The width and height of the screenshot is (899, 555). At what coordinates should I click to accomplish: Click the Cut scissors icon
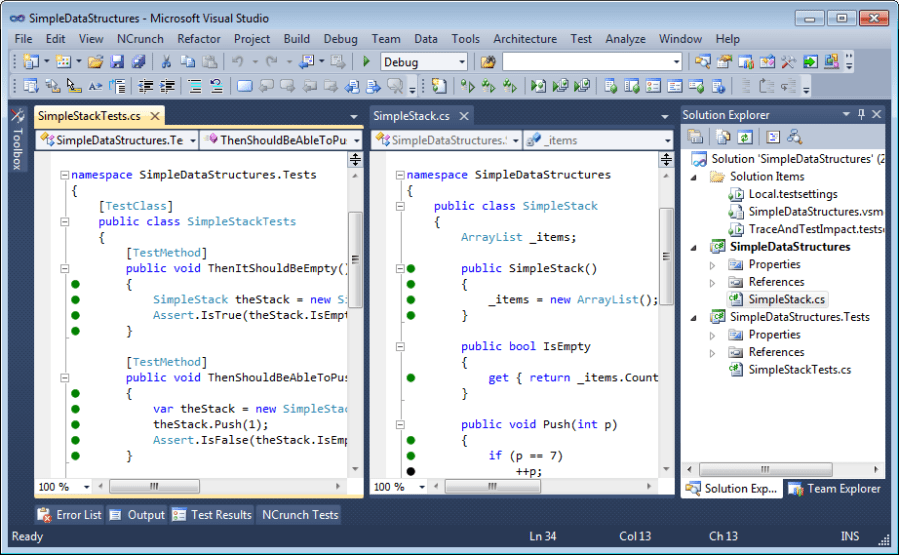pyautogui.click(x=166, y=61)
